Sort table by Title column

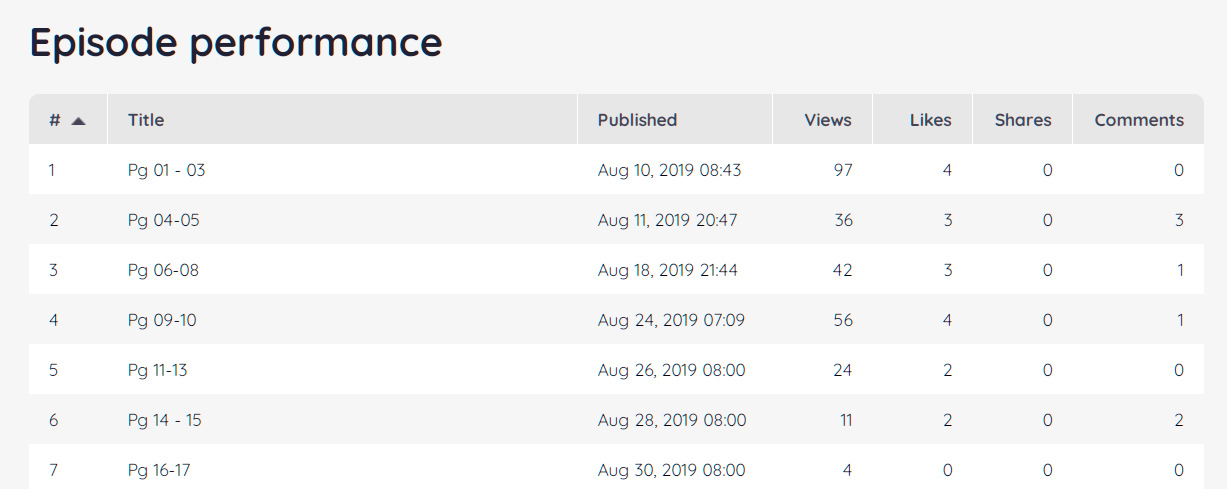pyautogui.click(x=146, y=120)
